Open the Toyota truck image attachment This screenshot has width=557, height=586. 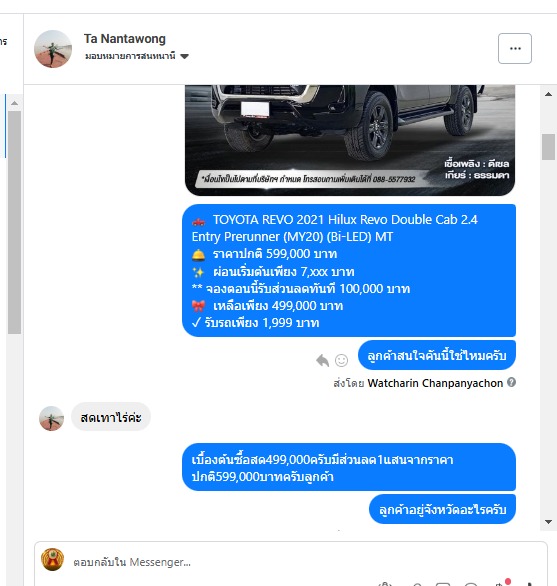(350, 140)
